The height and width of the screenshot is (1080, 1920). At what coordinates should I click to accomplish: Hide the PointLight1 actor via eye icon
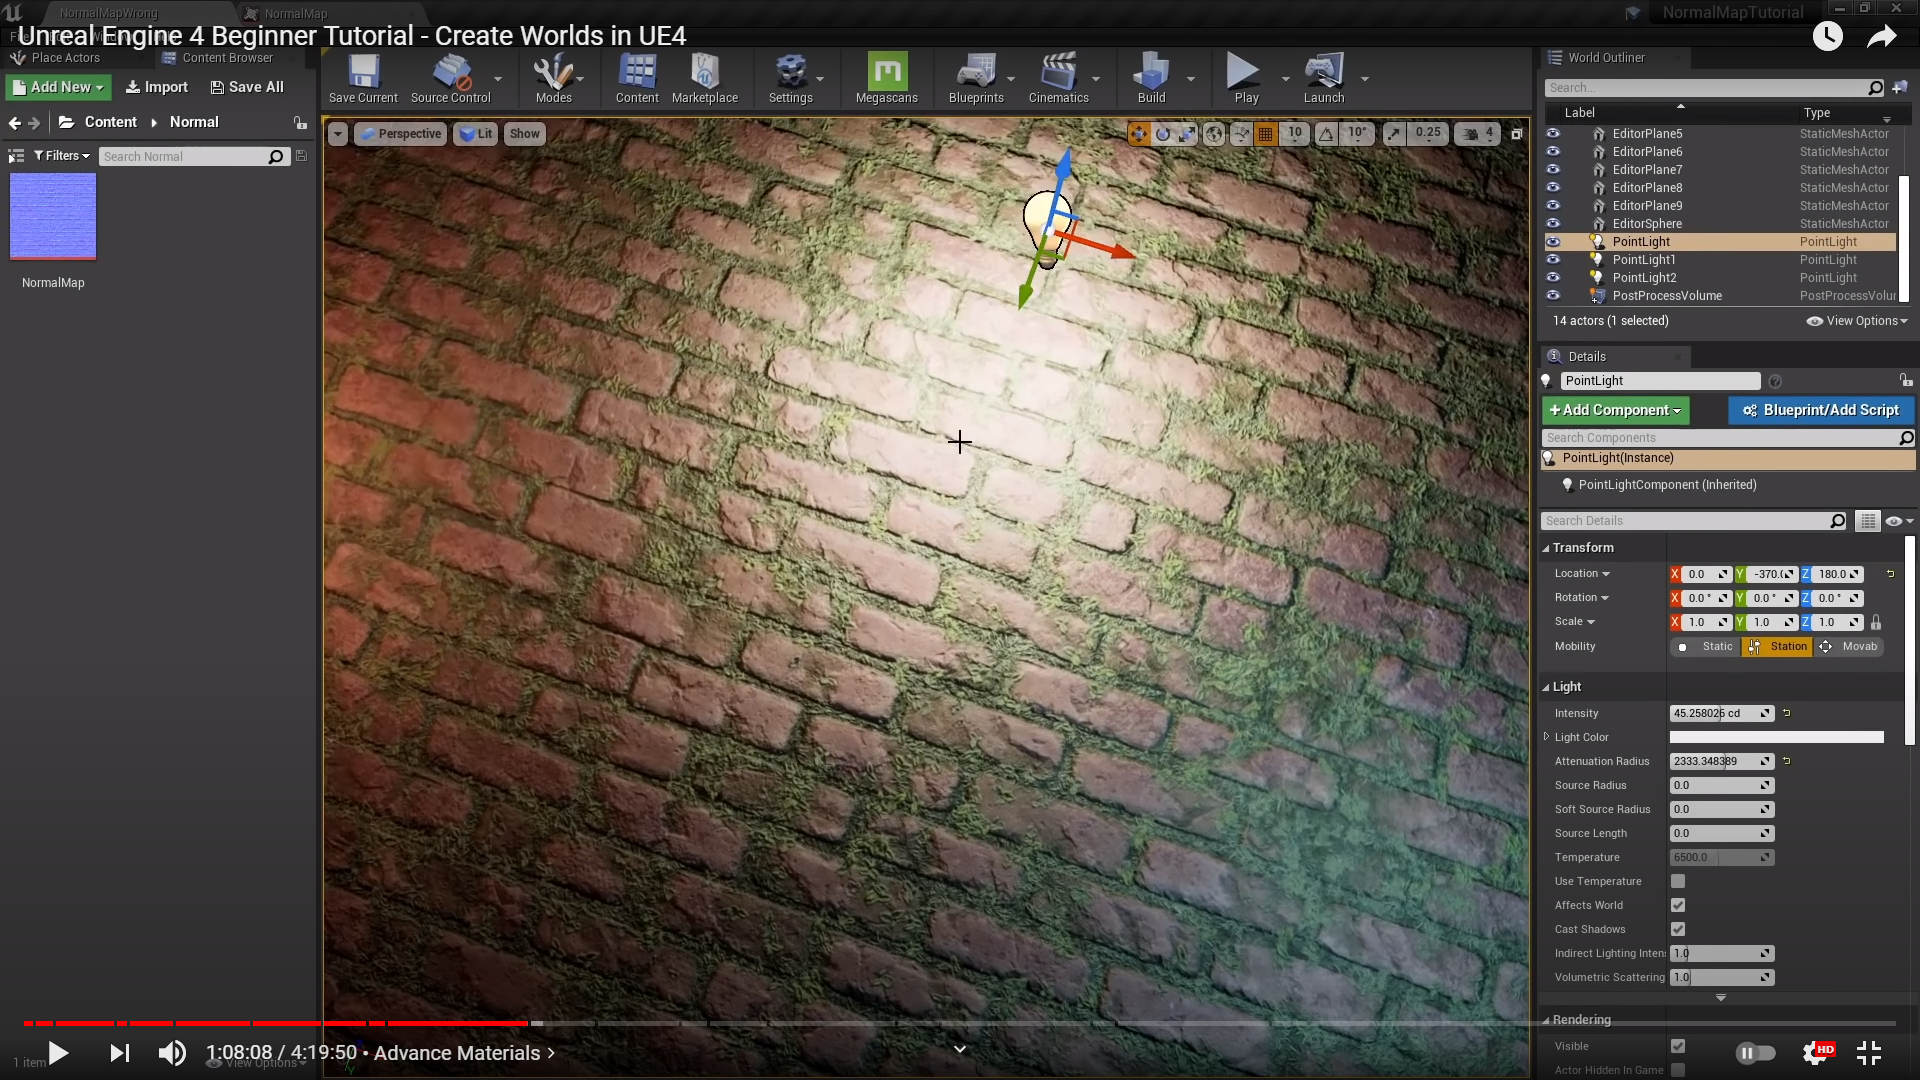1553,259
